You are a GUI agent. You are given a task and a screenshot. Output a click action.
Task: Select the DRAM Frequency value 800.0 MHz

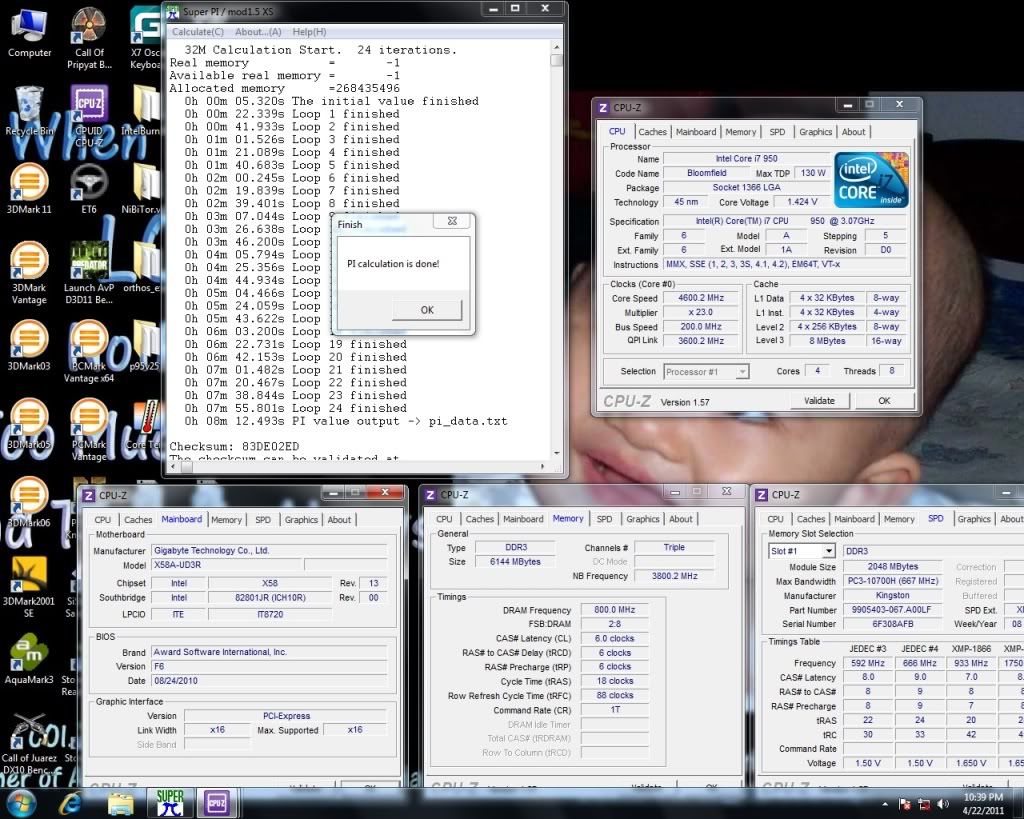pyautogui.click(x=615, y=609)
